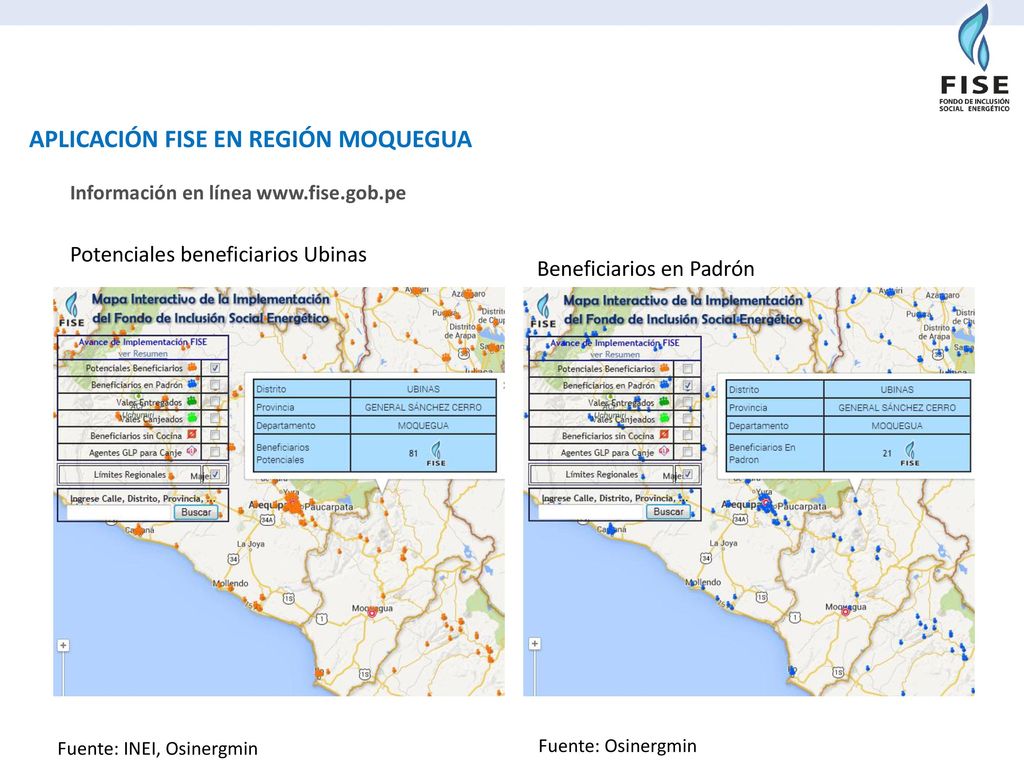Click dark green Vales Entregados icon in Ubinas map legend
The height and width of the screenshot is (768, 1024).
[x=191, y=401]
